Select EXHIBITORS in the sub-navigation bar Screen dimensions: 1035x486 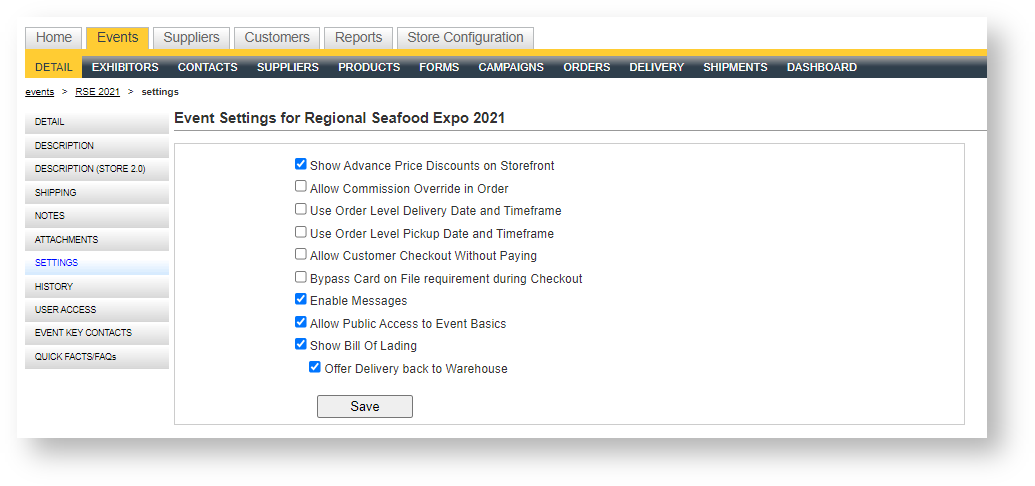tap(125, 67)
